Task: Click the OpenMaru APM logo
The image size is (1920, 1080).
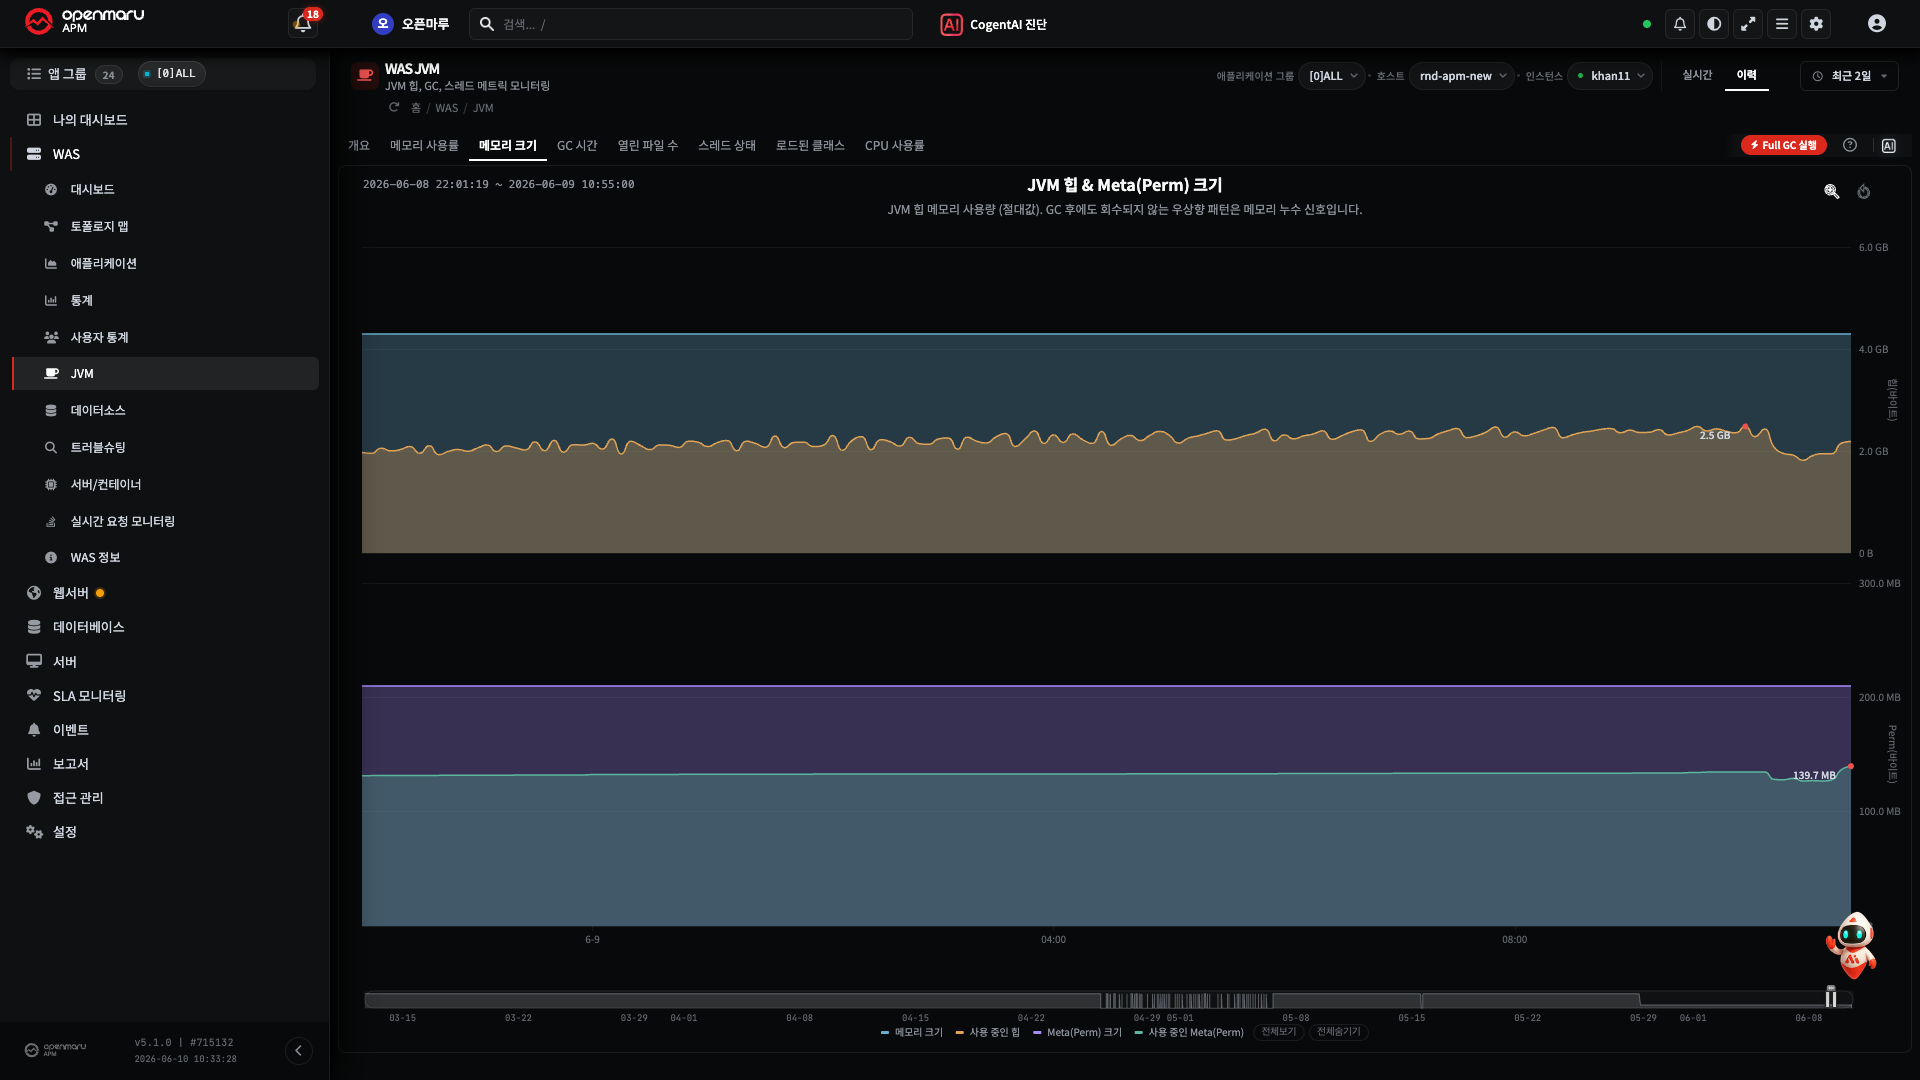Action: [x=85, y=22]
